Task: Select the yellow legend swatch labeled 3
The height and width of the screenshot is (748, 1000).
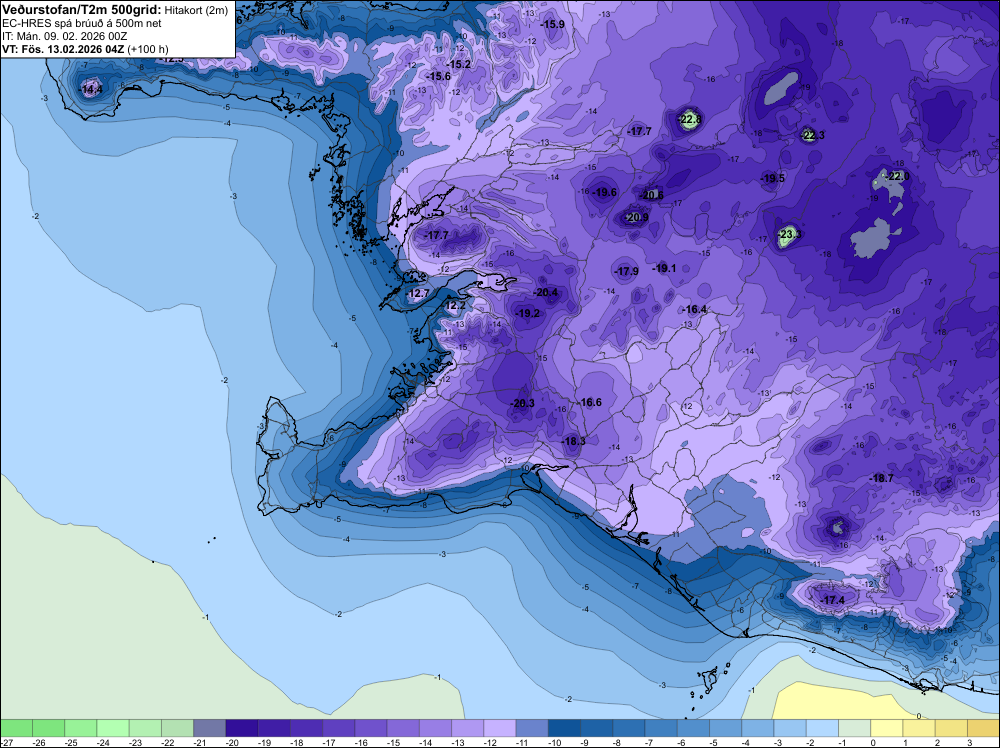Action: (x=983, y=728)
